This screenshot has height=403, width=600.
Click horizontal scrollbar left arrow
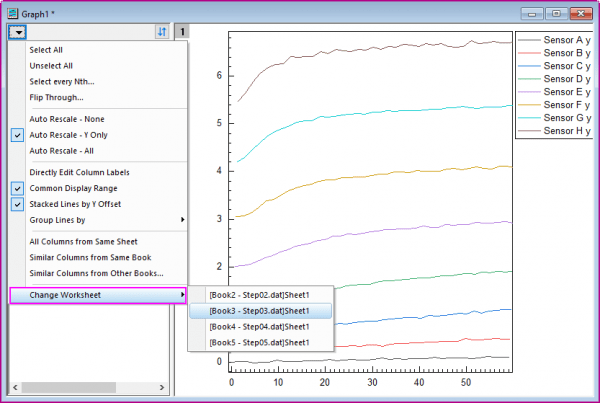click(x=15, y=387)
